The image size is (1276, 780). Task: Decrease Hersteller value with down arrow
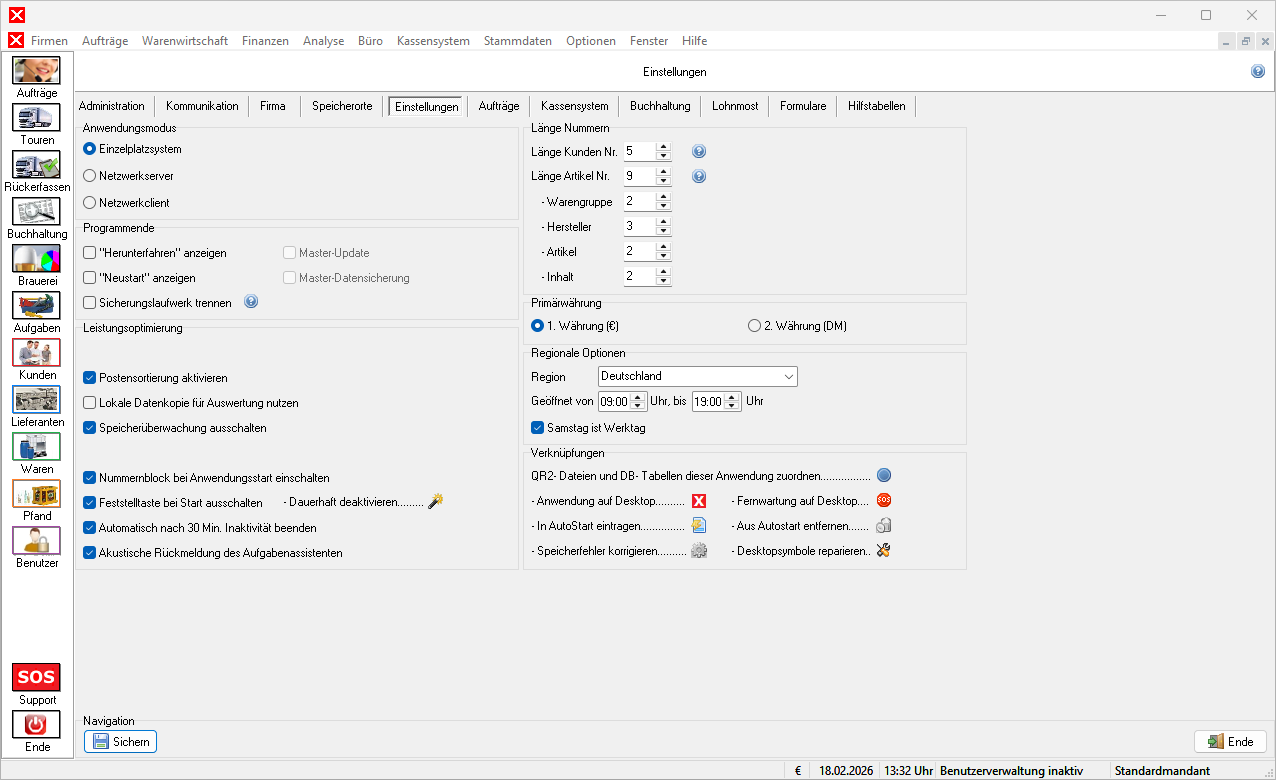[663, 231]
